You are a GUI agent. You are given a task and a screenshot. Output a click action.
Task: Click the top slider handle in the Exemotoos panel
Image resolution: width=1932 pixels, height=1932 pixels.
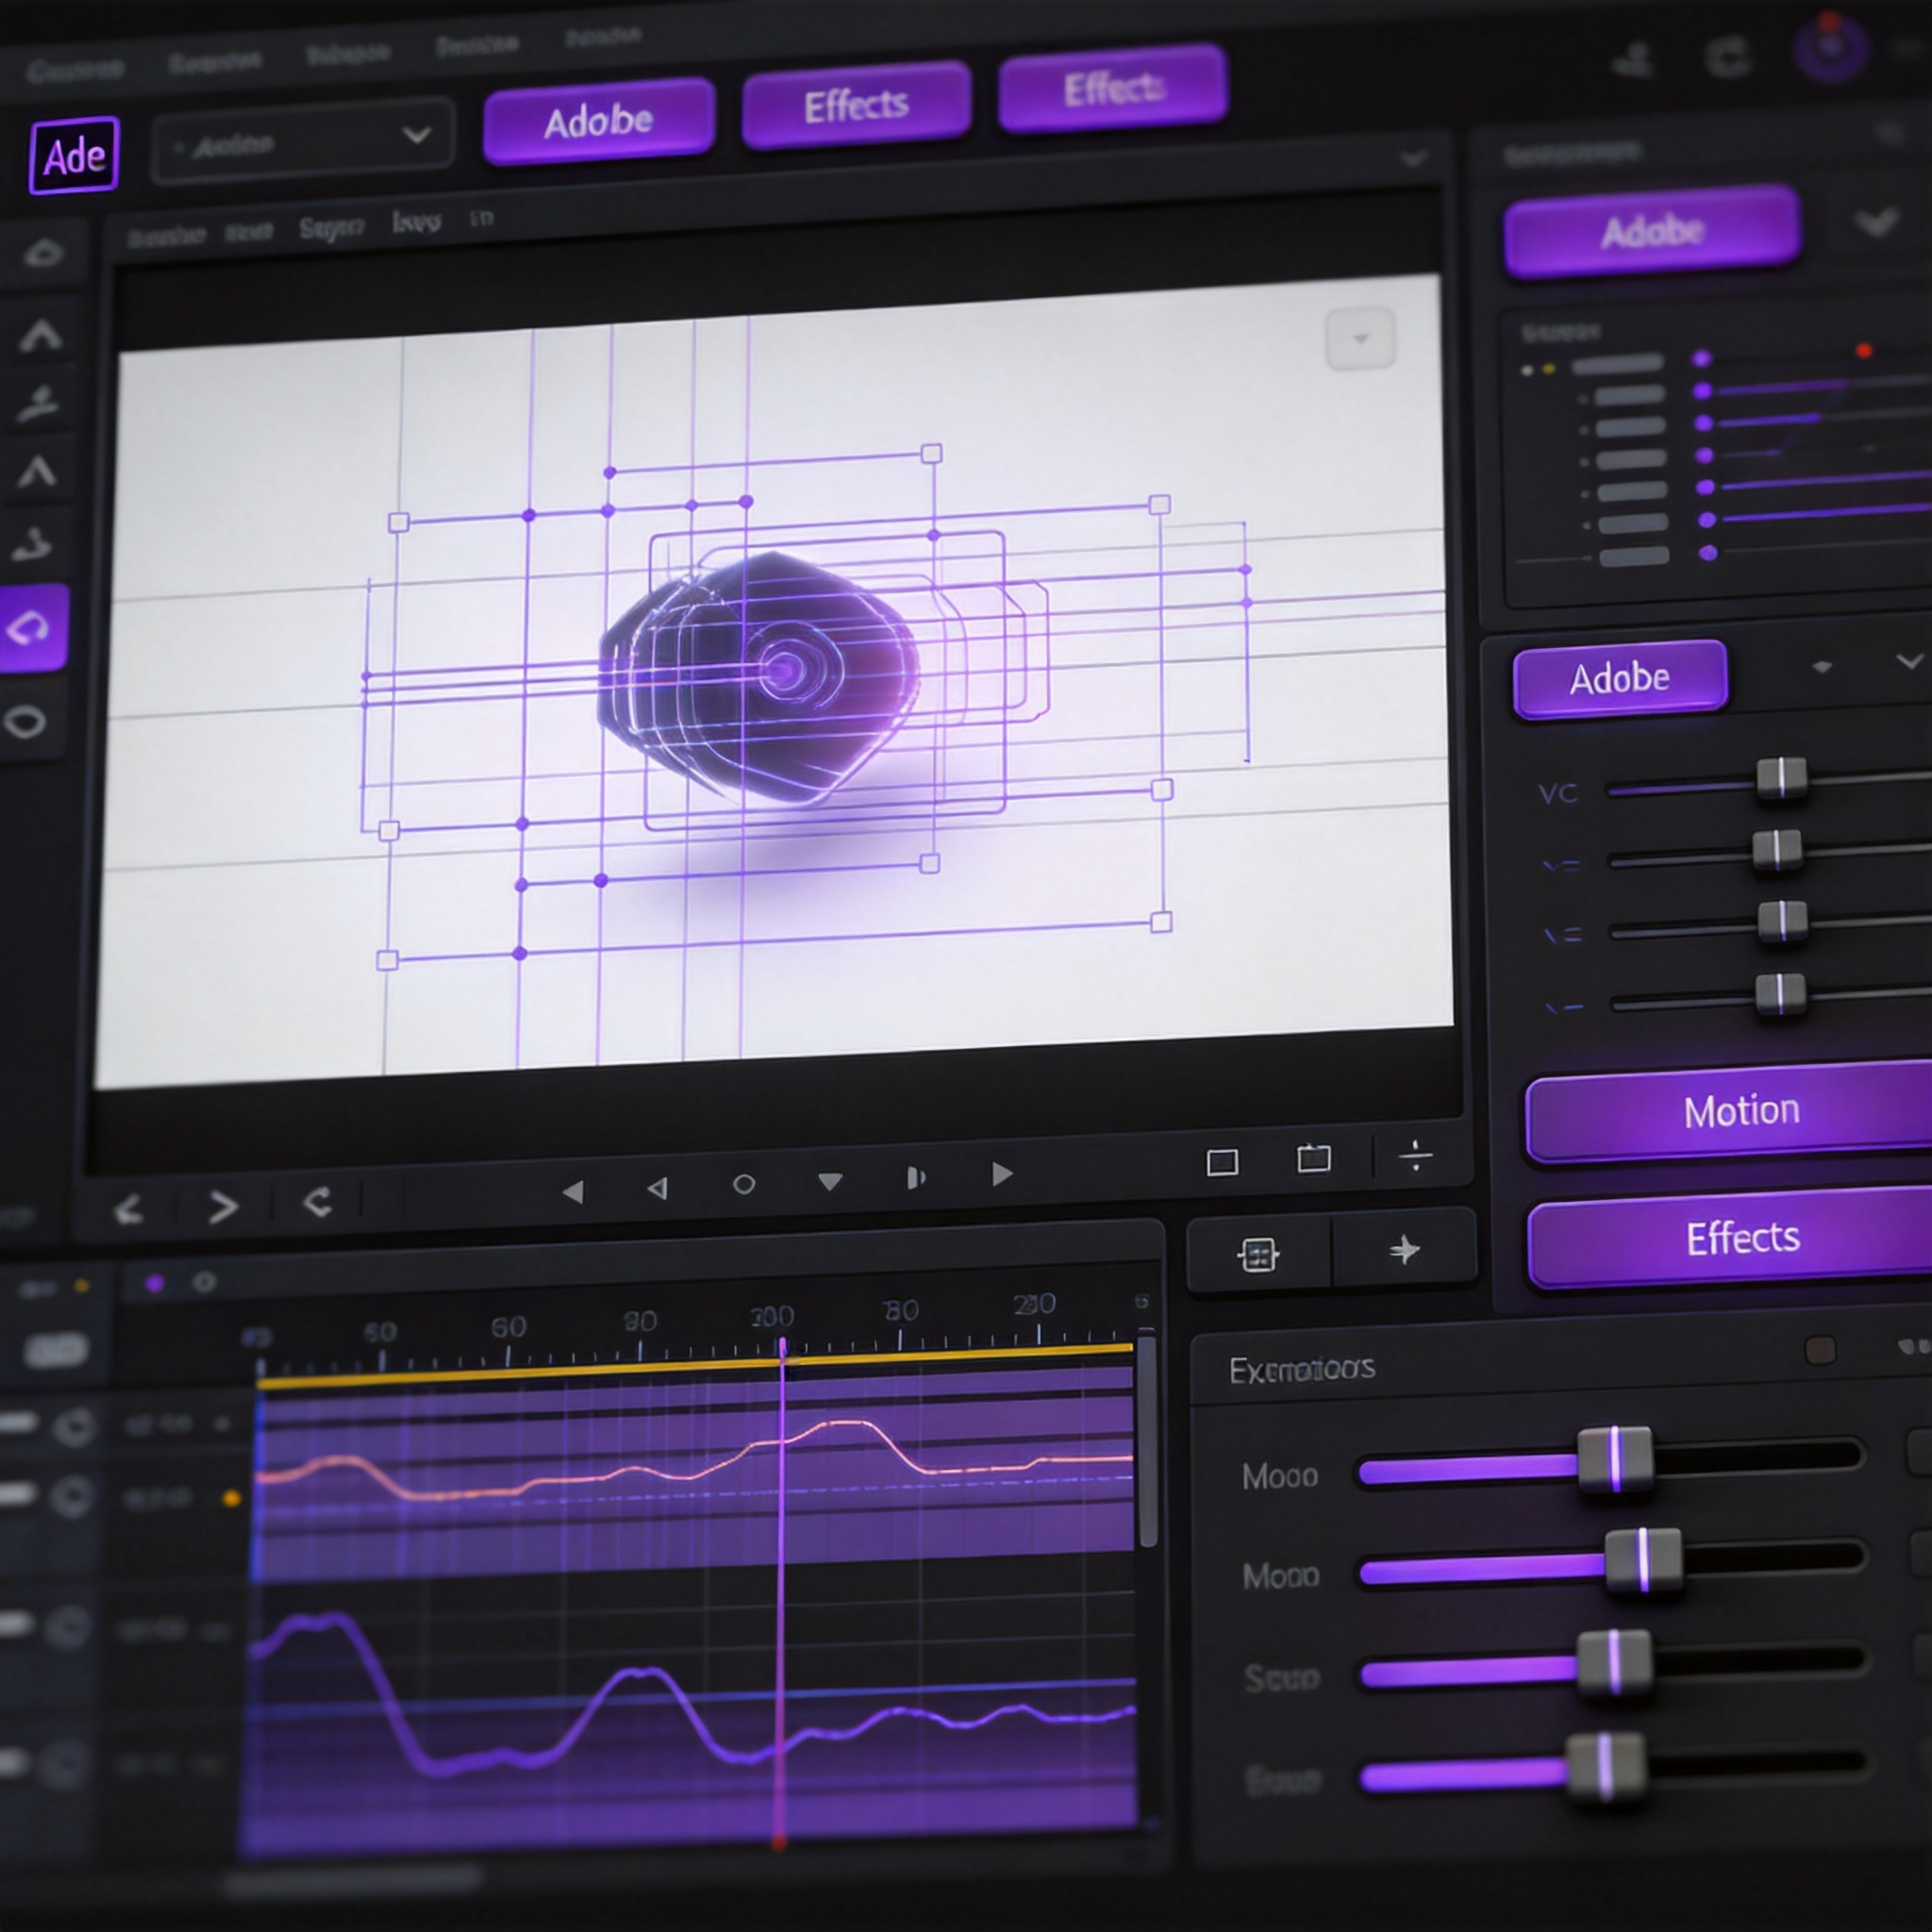tap(1615, 1461)
